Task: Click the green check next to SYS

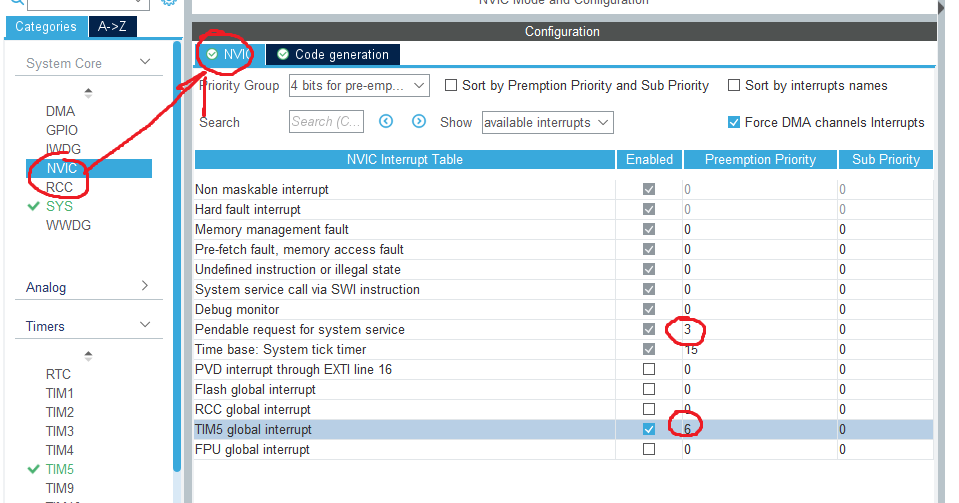Action: 34,206
